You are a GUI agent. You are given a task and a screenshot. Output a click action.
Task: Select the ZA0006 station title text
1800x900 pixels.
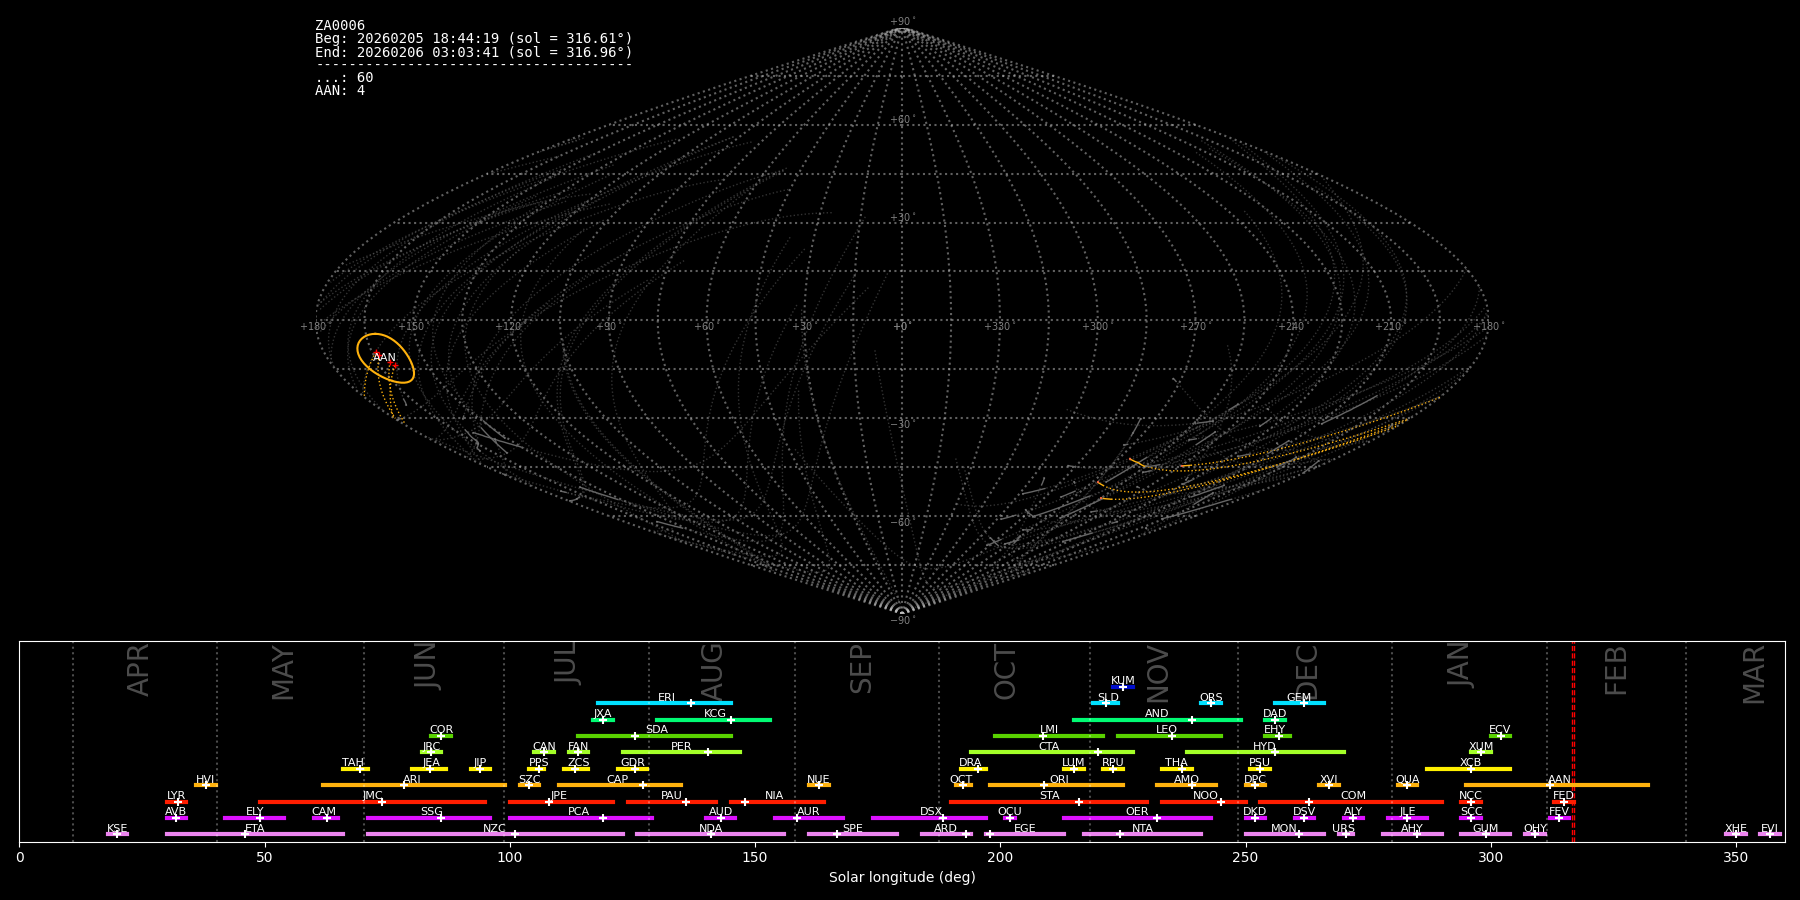pos(340,26)
